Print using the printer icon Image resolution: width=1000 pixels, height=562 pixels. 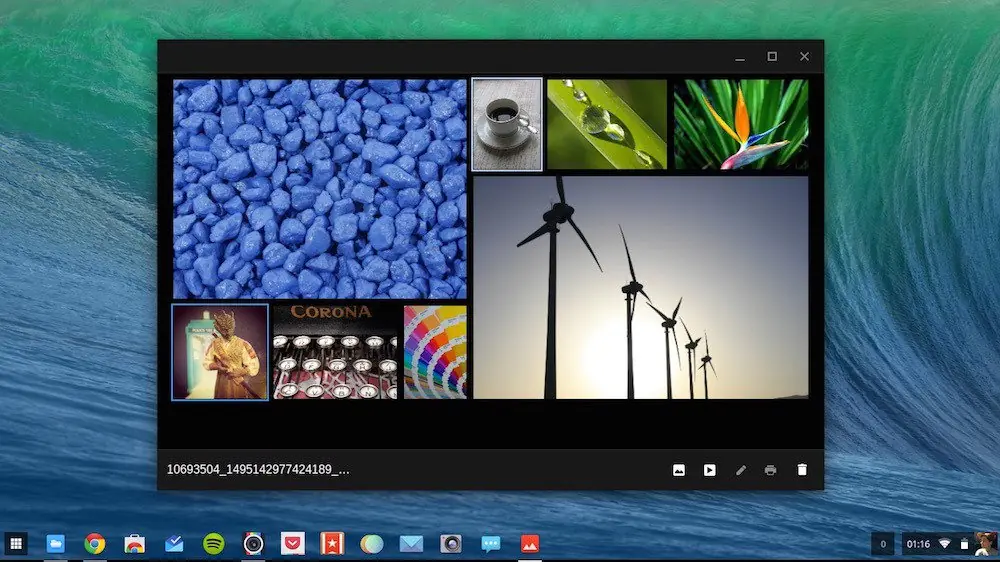pyautogui.click(x=770, y=470)
